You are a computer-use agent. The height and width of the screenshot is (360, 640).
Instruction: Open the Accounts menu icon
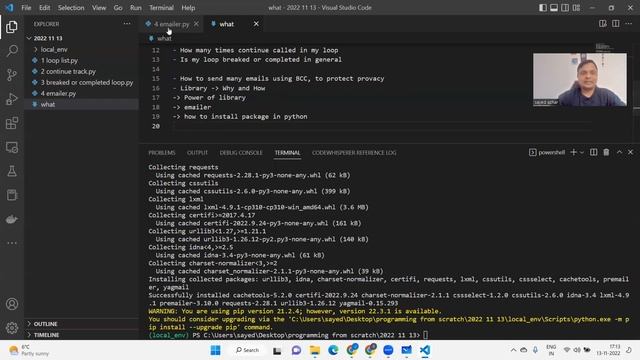[12, 304]
